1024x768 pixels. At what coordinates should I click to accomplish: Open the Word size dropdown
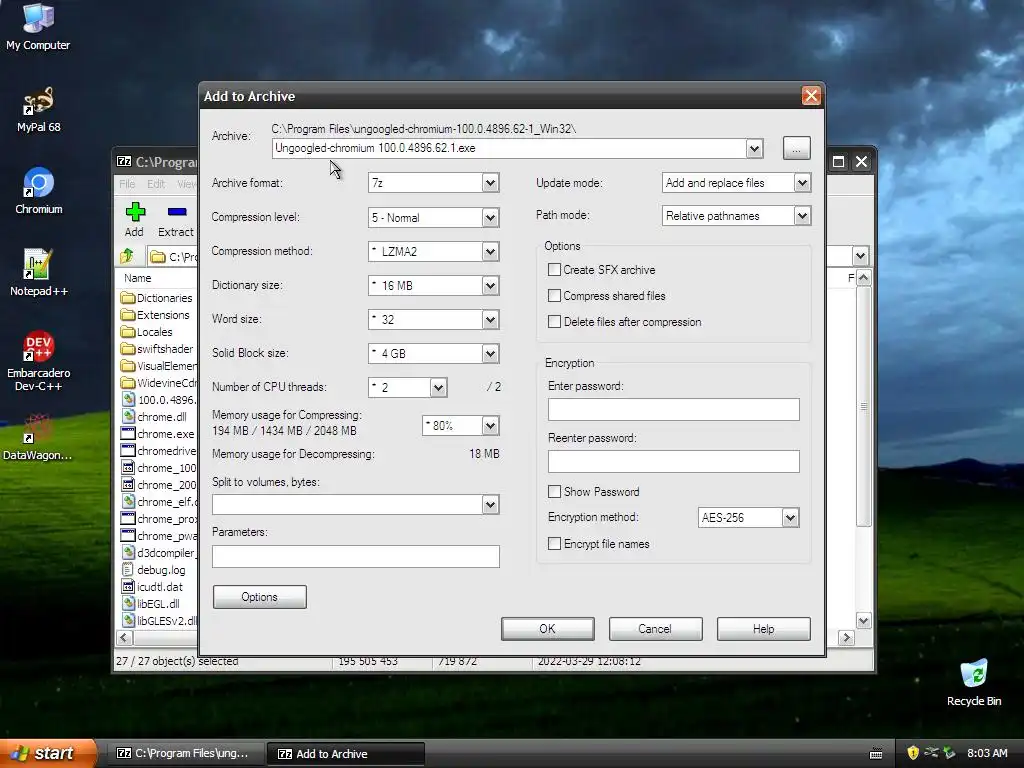pos(490,319)
